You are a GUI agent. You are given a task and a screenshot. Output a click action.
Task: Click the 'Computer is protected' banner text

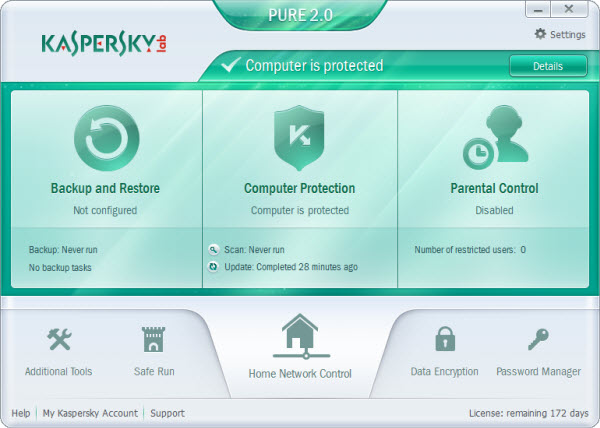tap(314, 65)
